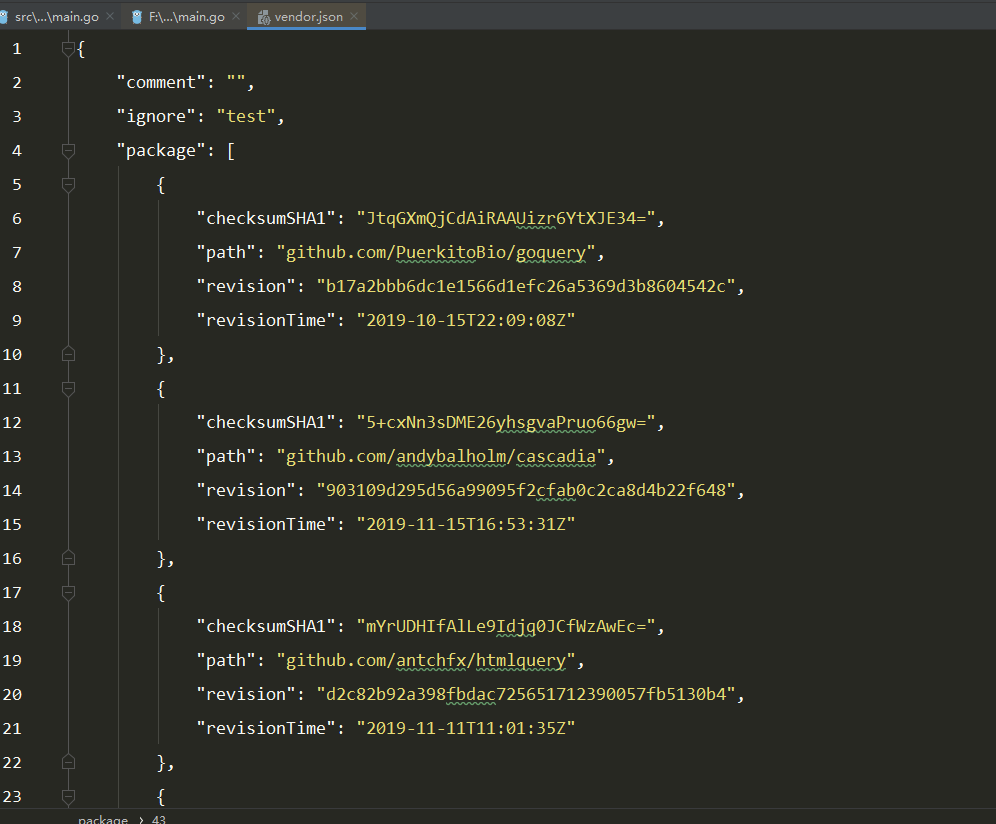Collapse the cascadia package block at line 11
The image size is (996, 824).
68,389
